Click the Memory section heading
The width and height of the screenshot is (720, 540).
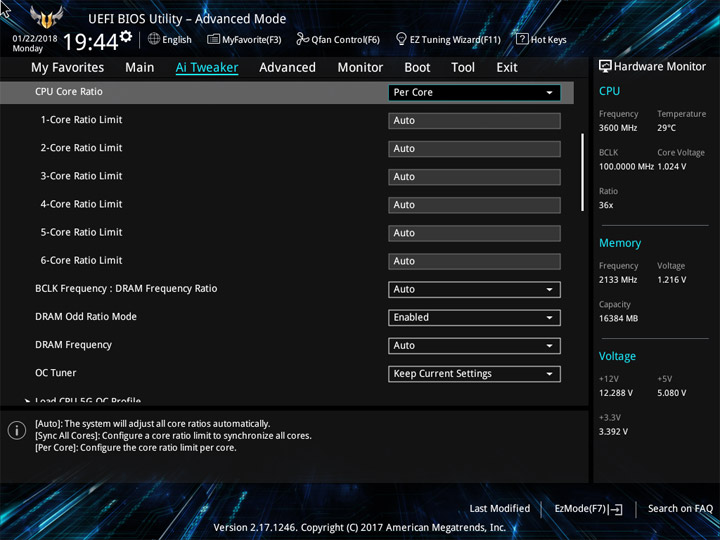point(620,243)
